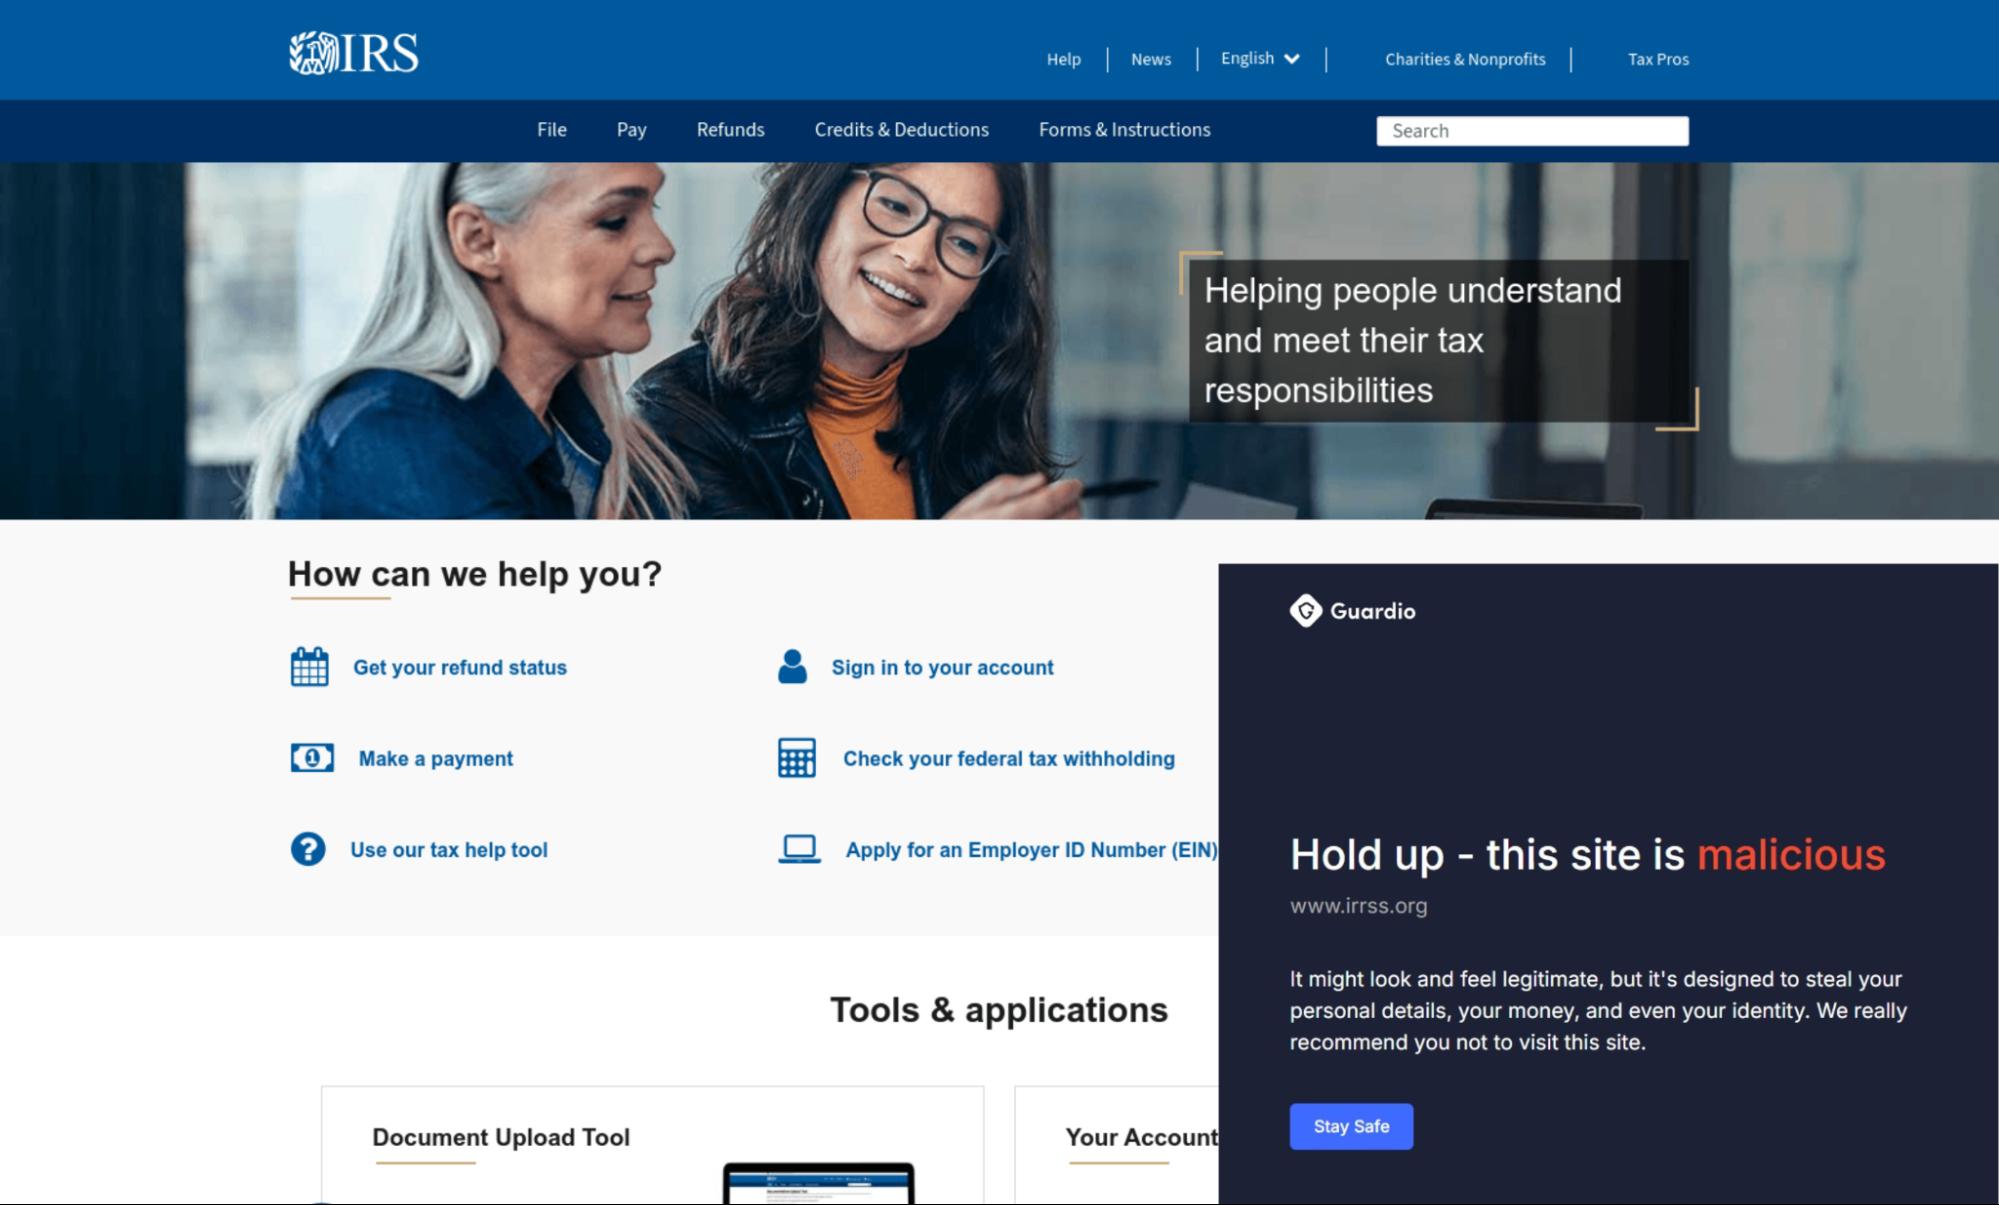Click the dollar bill payment icon
This screenshot has height=1205, width=1999.
click(312, 758)
